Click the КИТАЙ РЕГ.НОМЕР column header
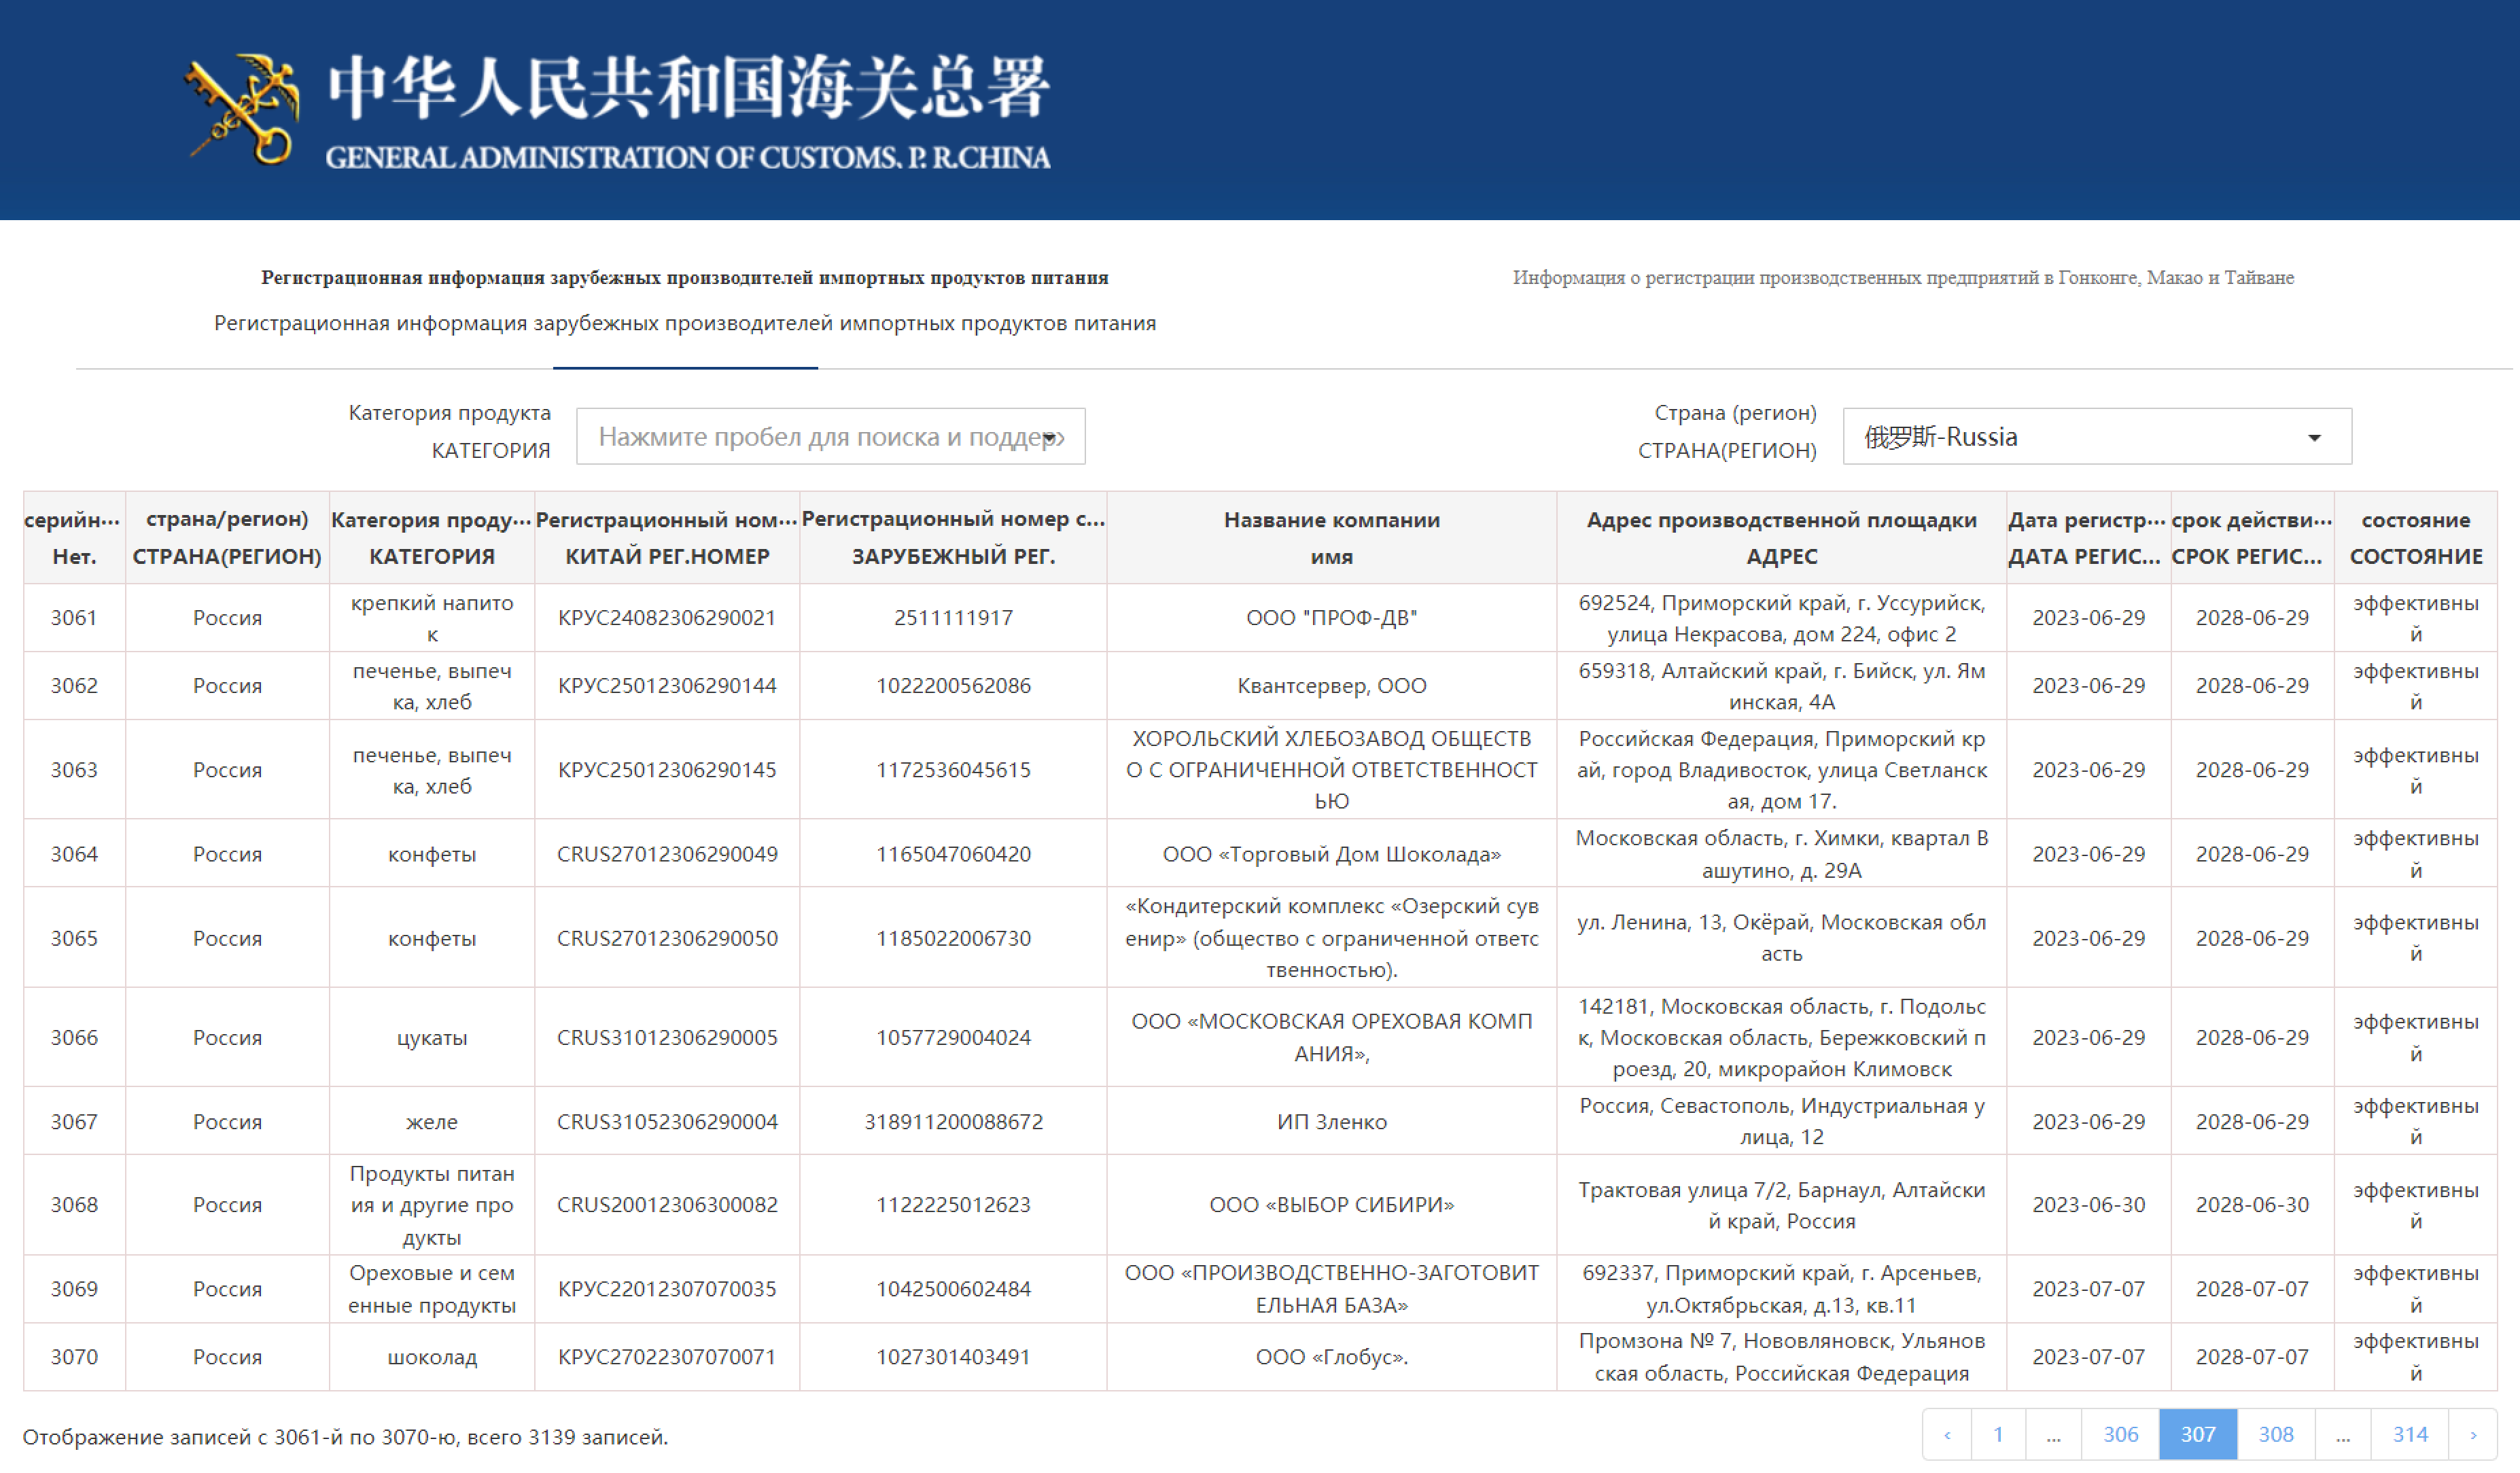This screenshot has height=1473, width=2520. coord(667,538)
